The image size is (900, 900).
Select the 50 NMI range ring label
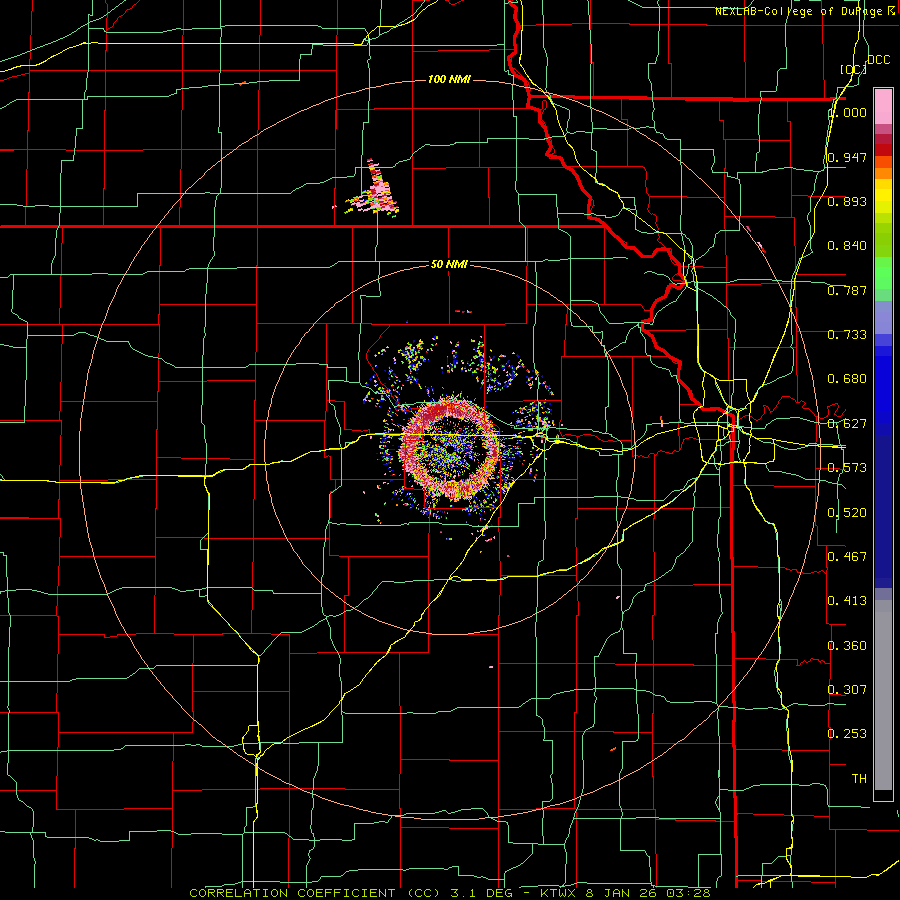click(x=449, y=264)
